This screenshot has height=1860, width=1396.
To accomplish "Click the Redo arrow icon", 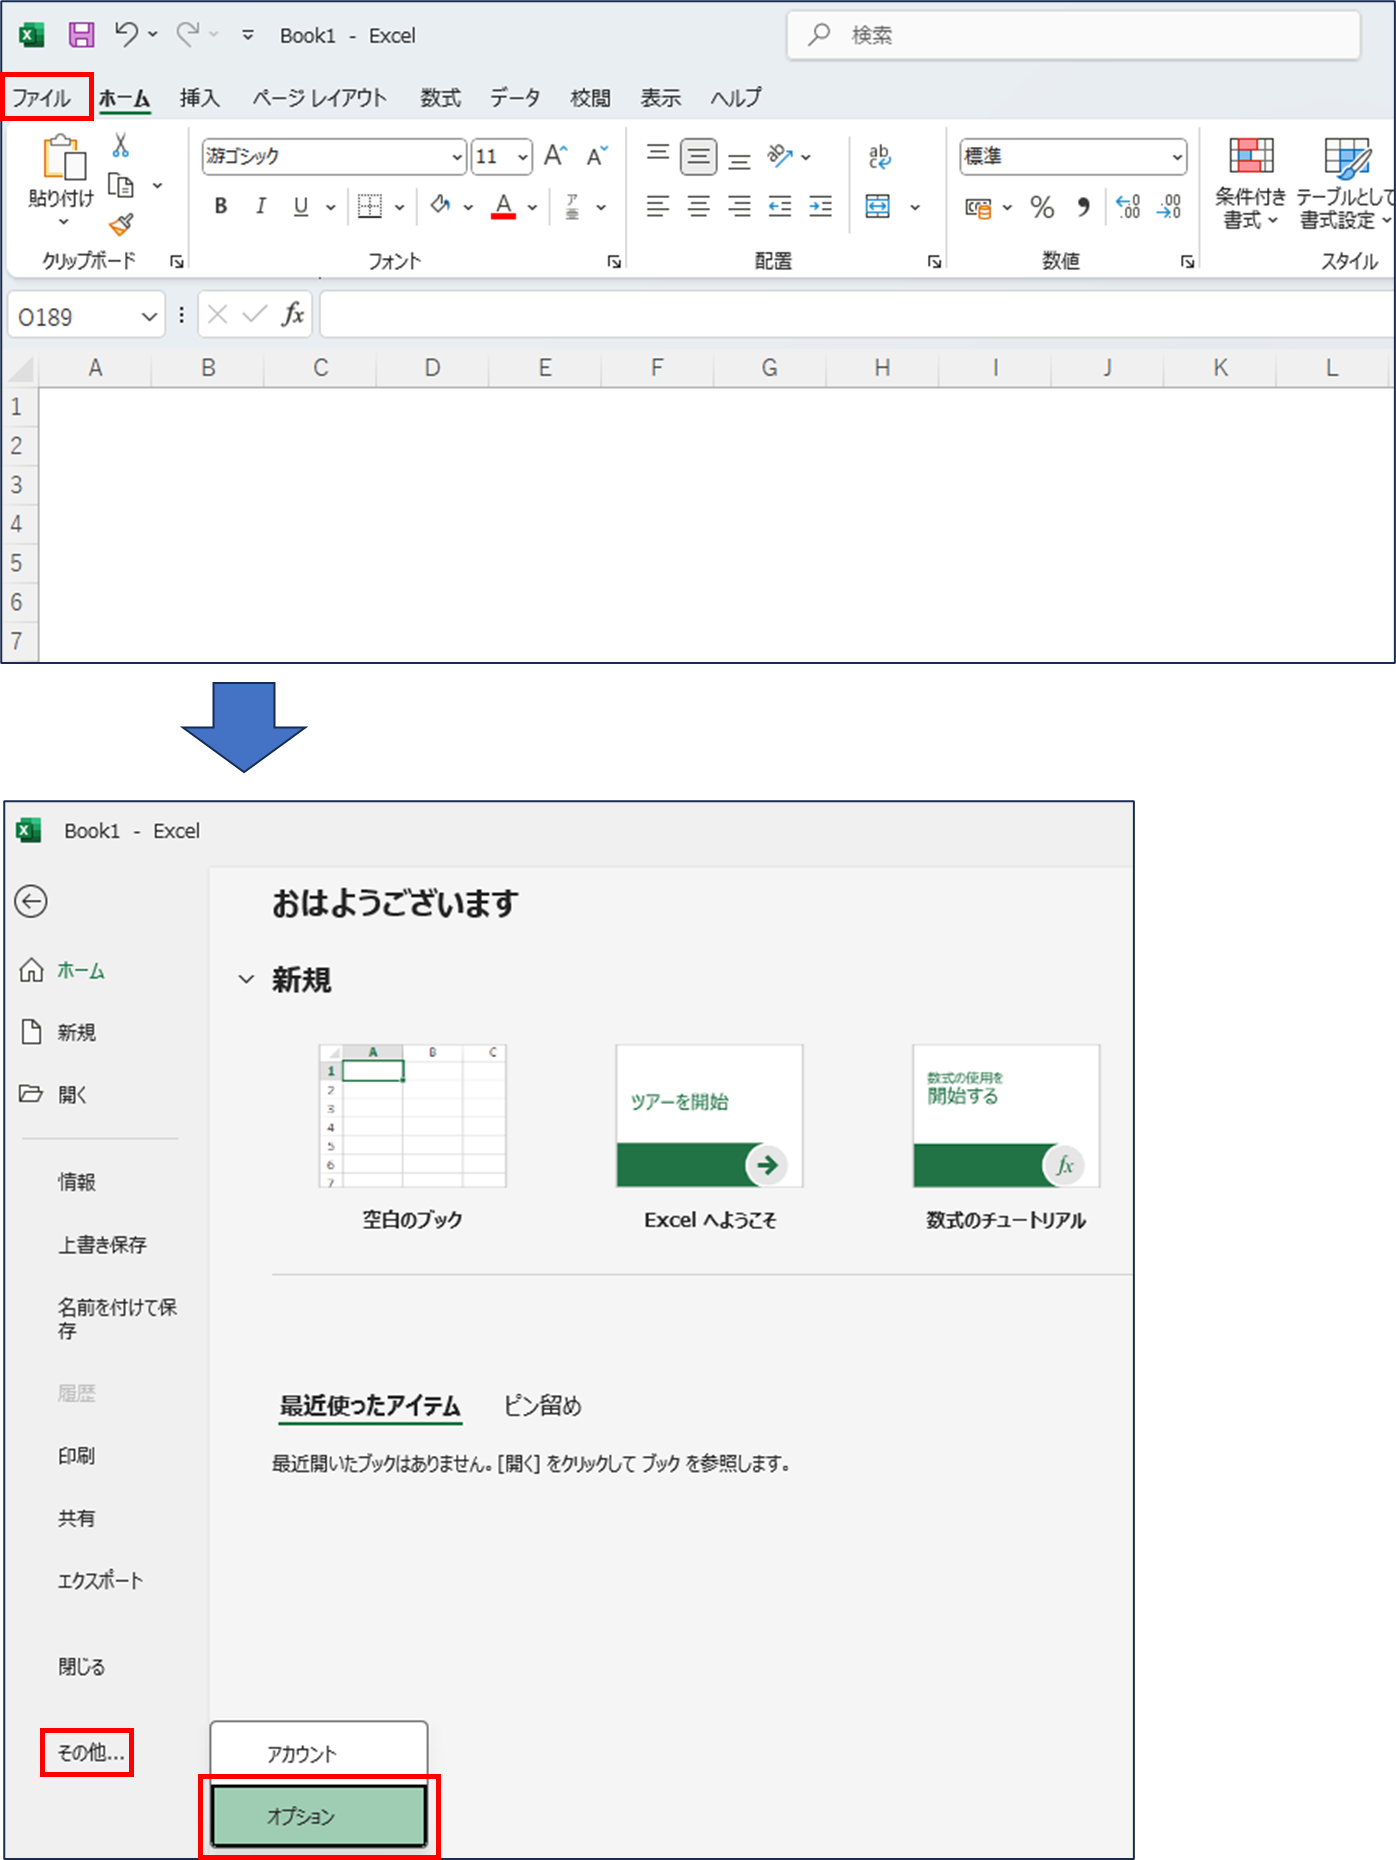I will pyautogui.click(x=188, y=34).
